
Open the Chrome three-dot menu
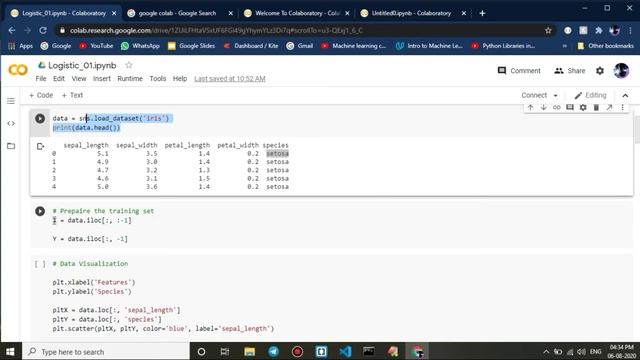[x=631, y=31]
